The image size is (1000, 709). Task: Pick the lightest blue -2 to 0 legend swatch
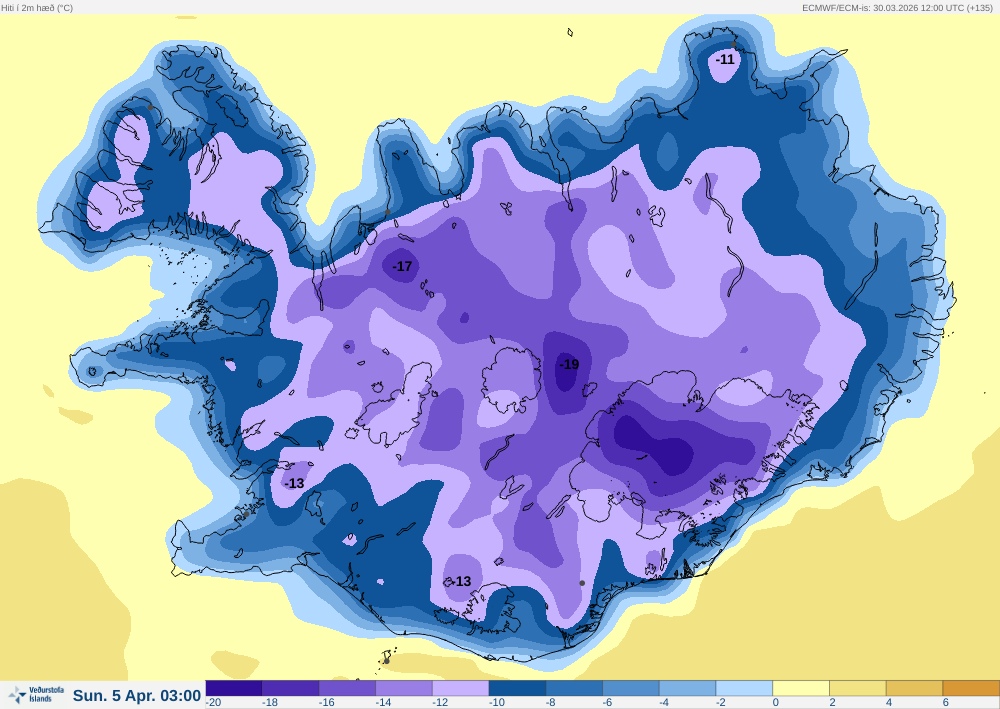[x=744, y=689]
